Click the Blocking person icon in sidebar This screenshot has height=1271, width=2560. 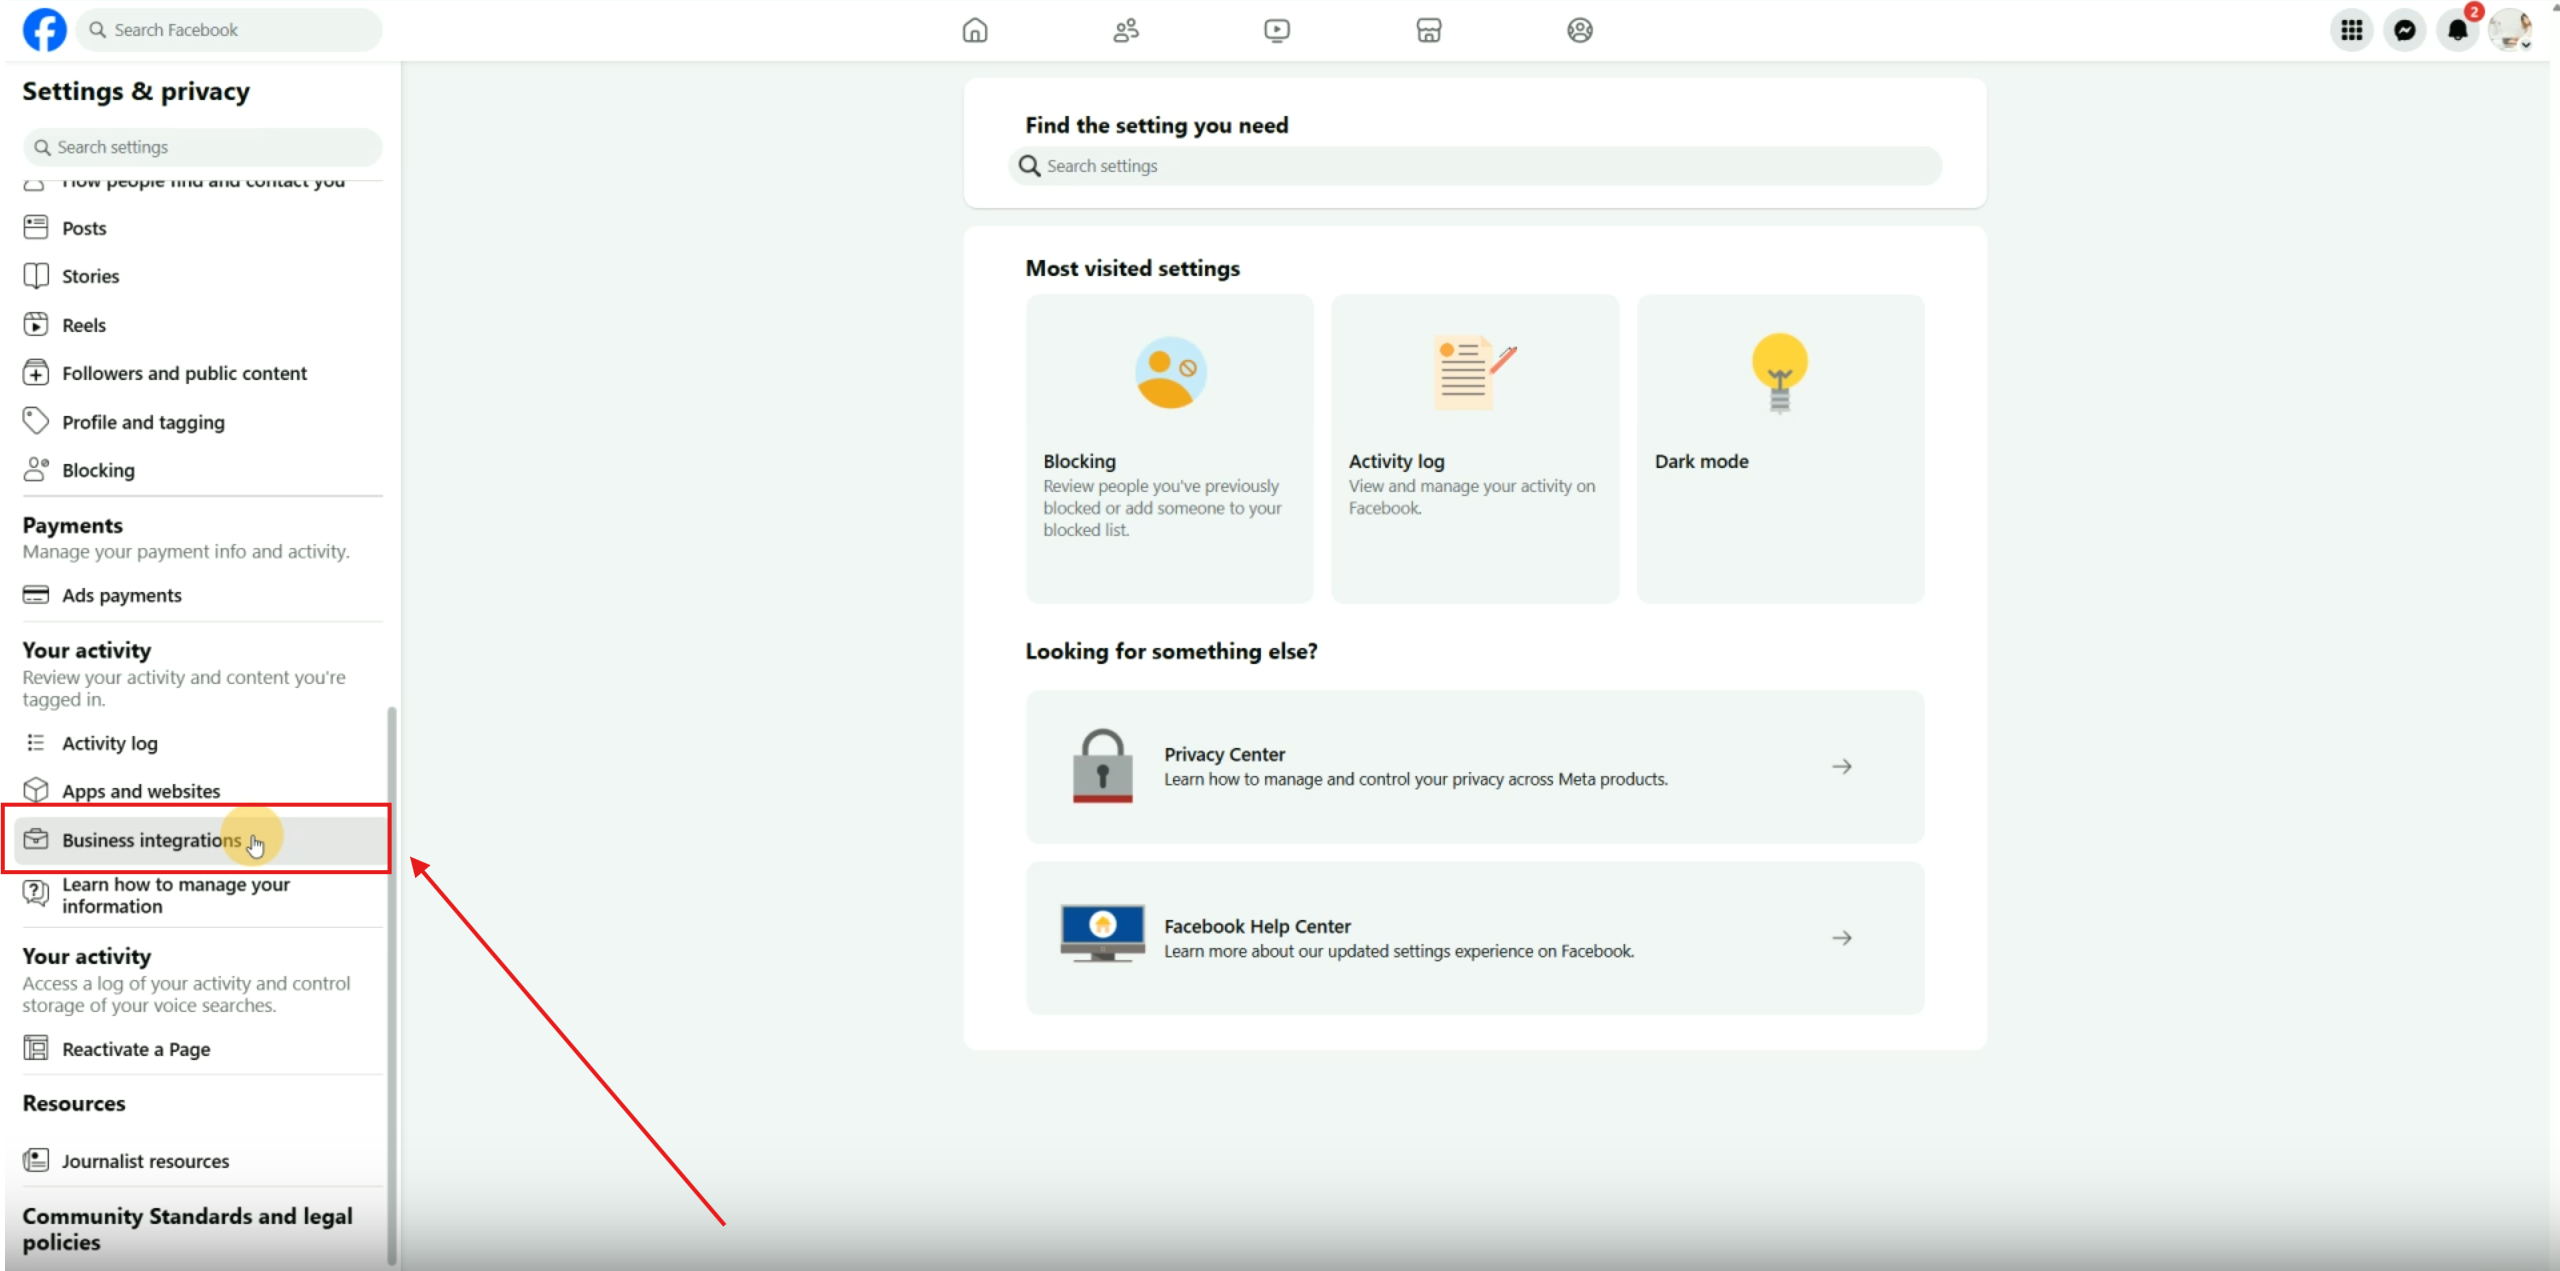(36, 469)
